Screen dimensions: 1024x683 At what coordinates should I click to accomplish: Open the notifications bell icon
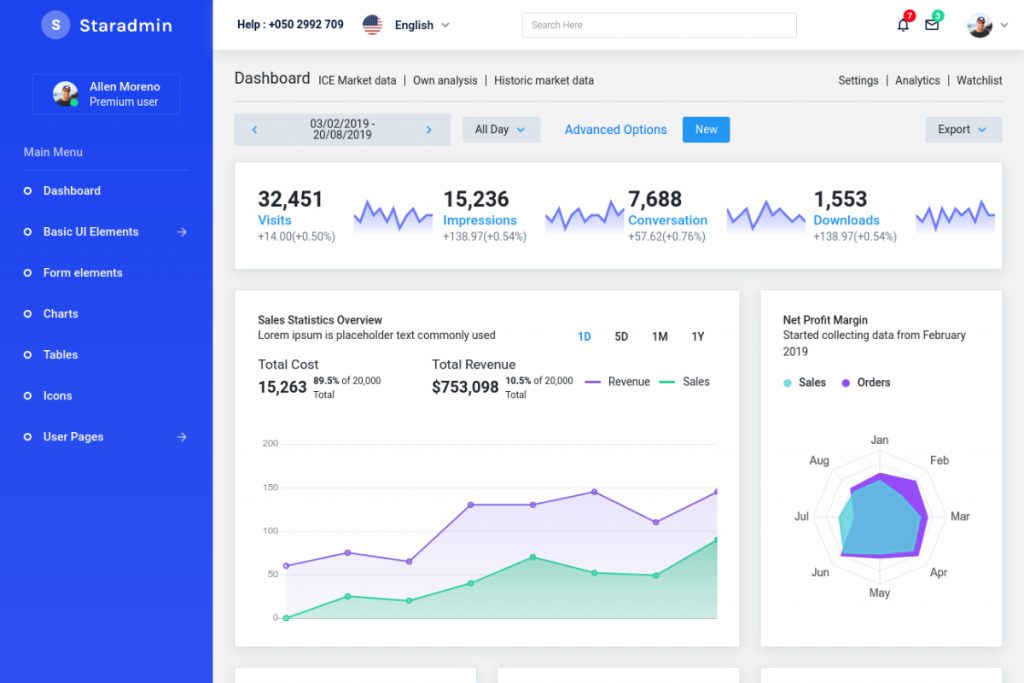pos(903,25)
